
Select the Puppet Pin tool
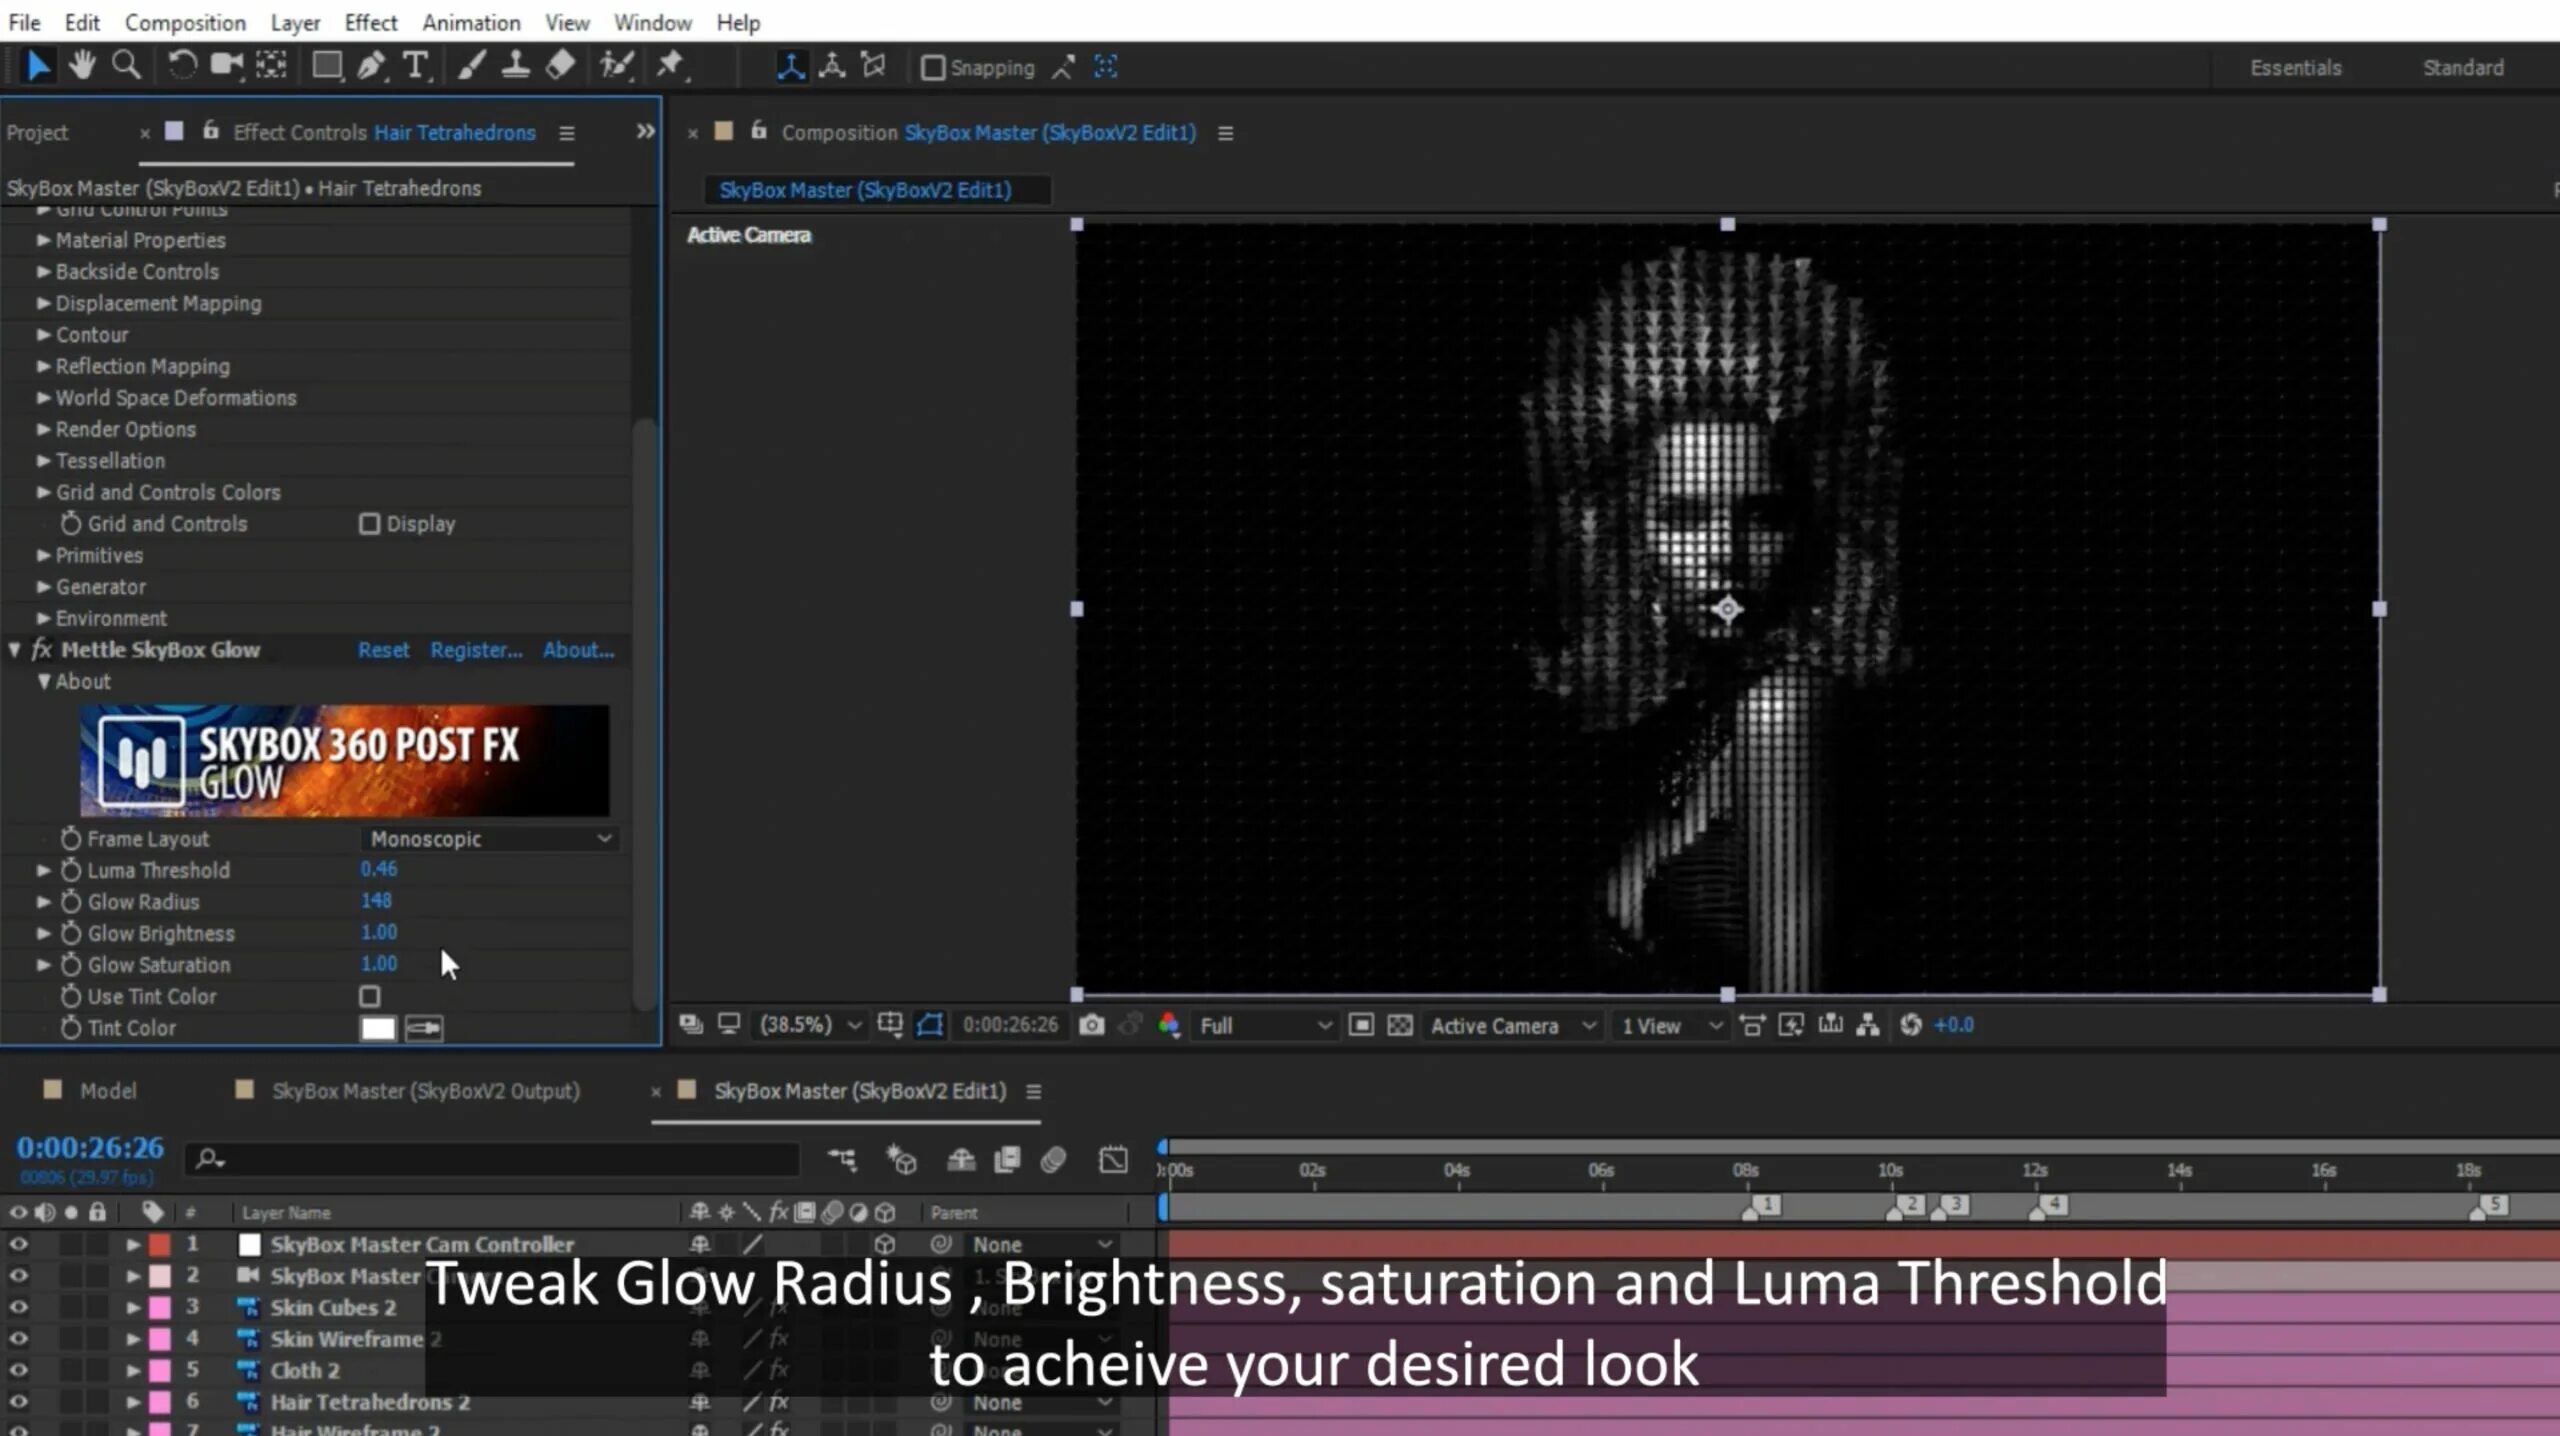[x=670, y=66]
